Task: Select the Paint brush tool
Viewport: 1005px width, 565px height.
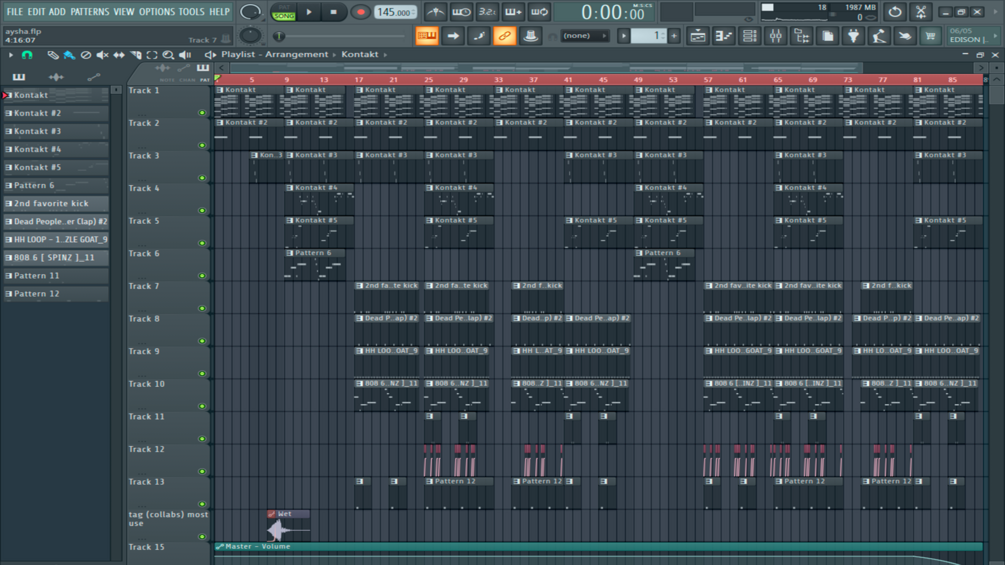Action: tap(69, 55)
